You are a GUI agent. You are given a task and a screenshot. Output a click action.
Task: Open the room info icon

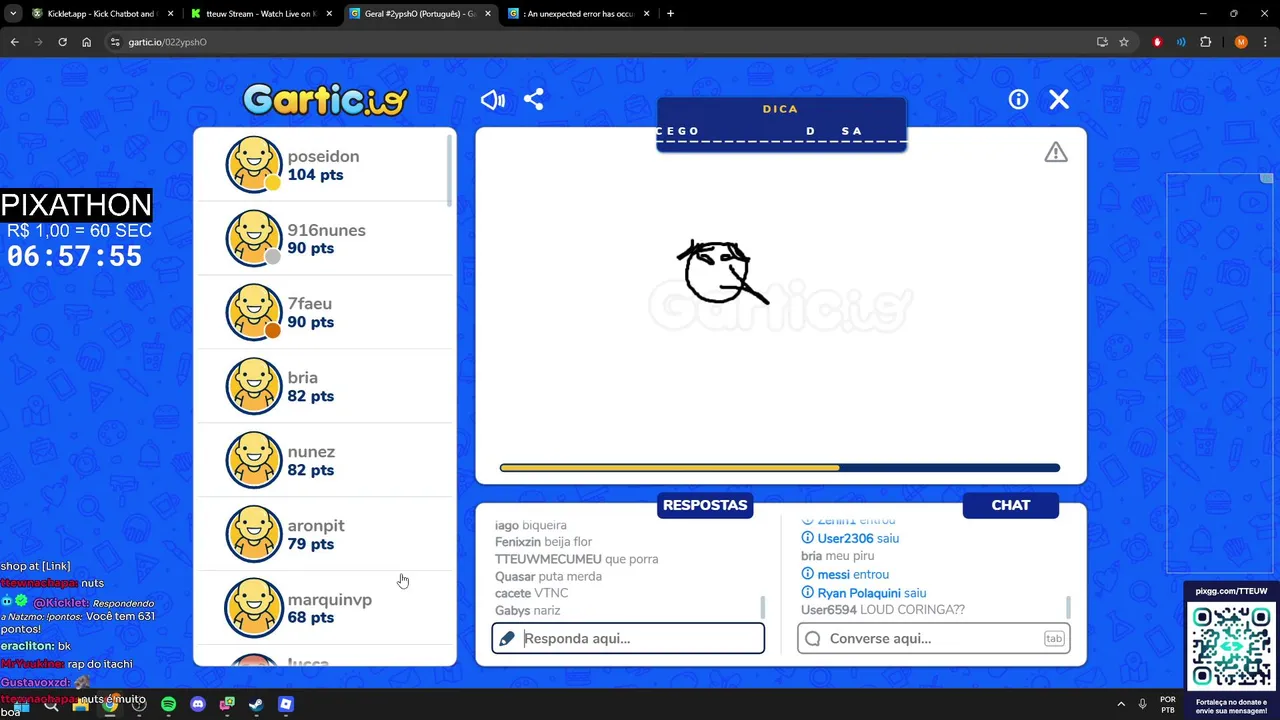tap(1018, 99)
